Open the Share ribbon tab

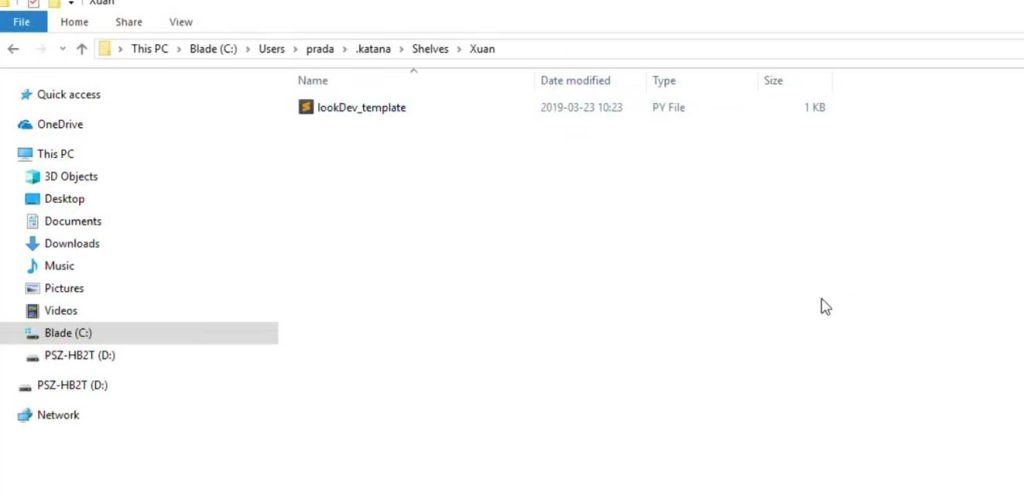click(129, 22)
